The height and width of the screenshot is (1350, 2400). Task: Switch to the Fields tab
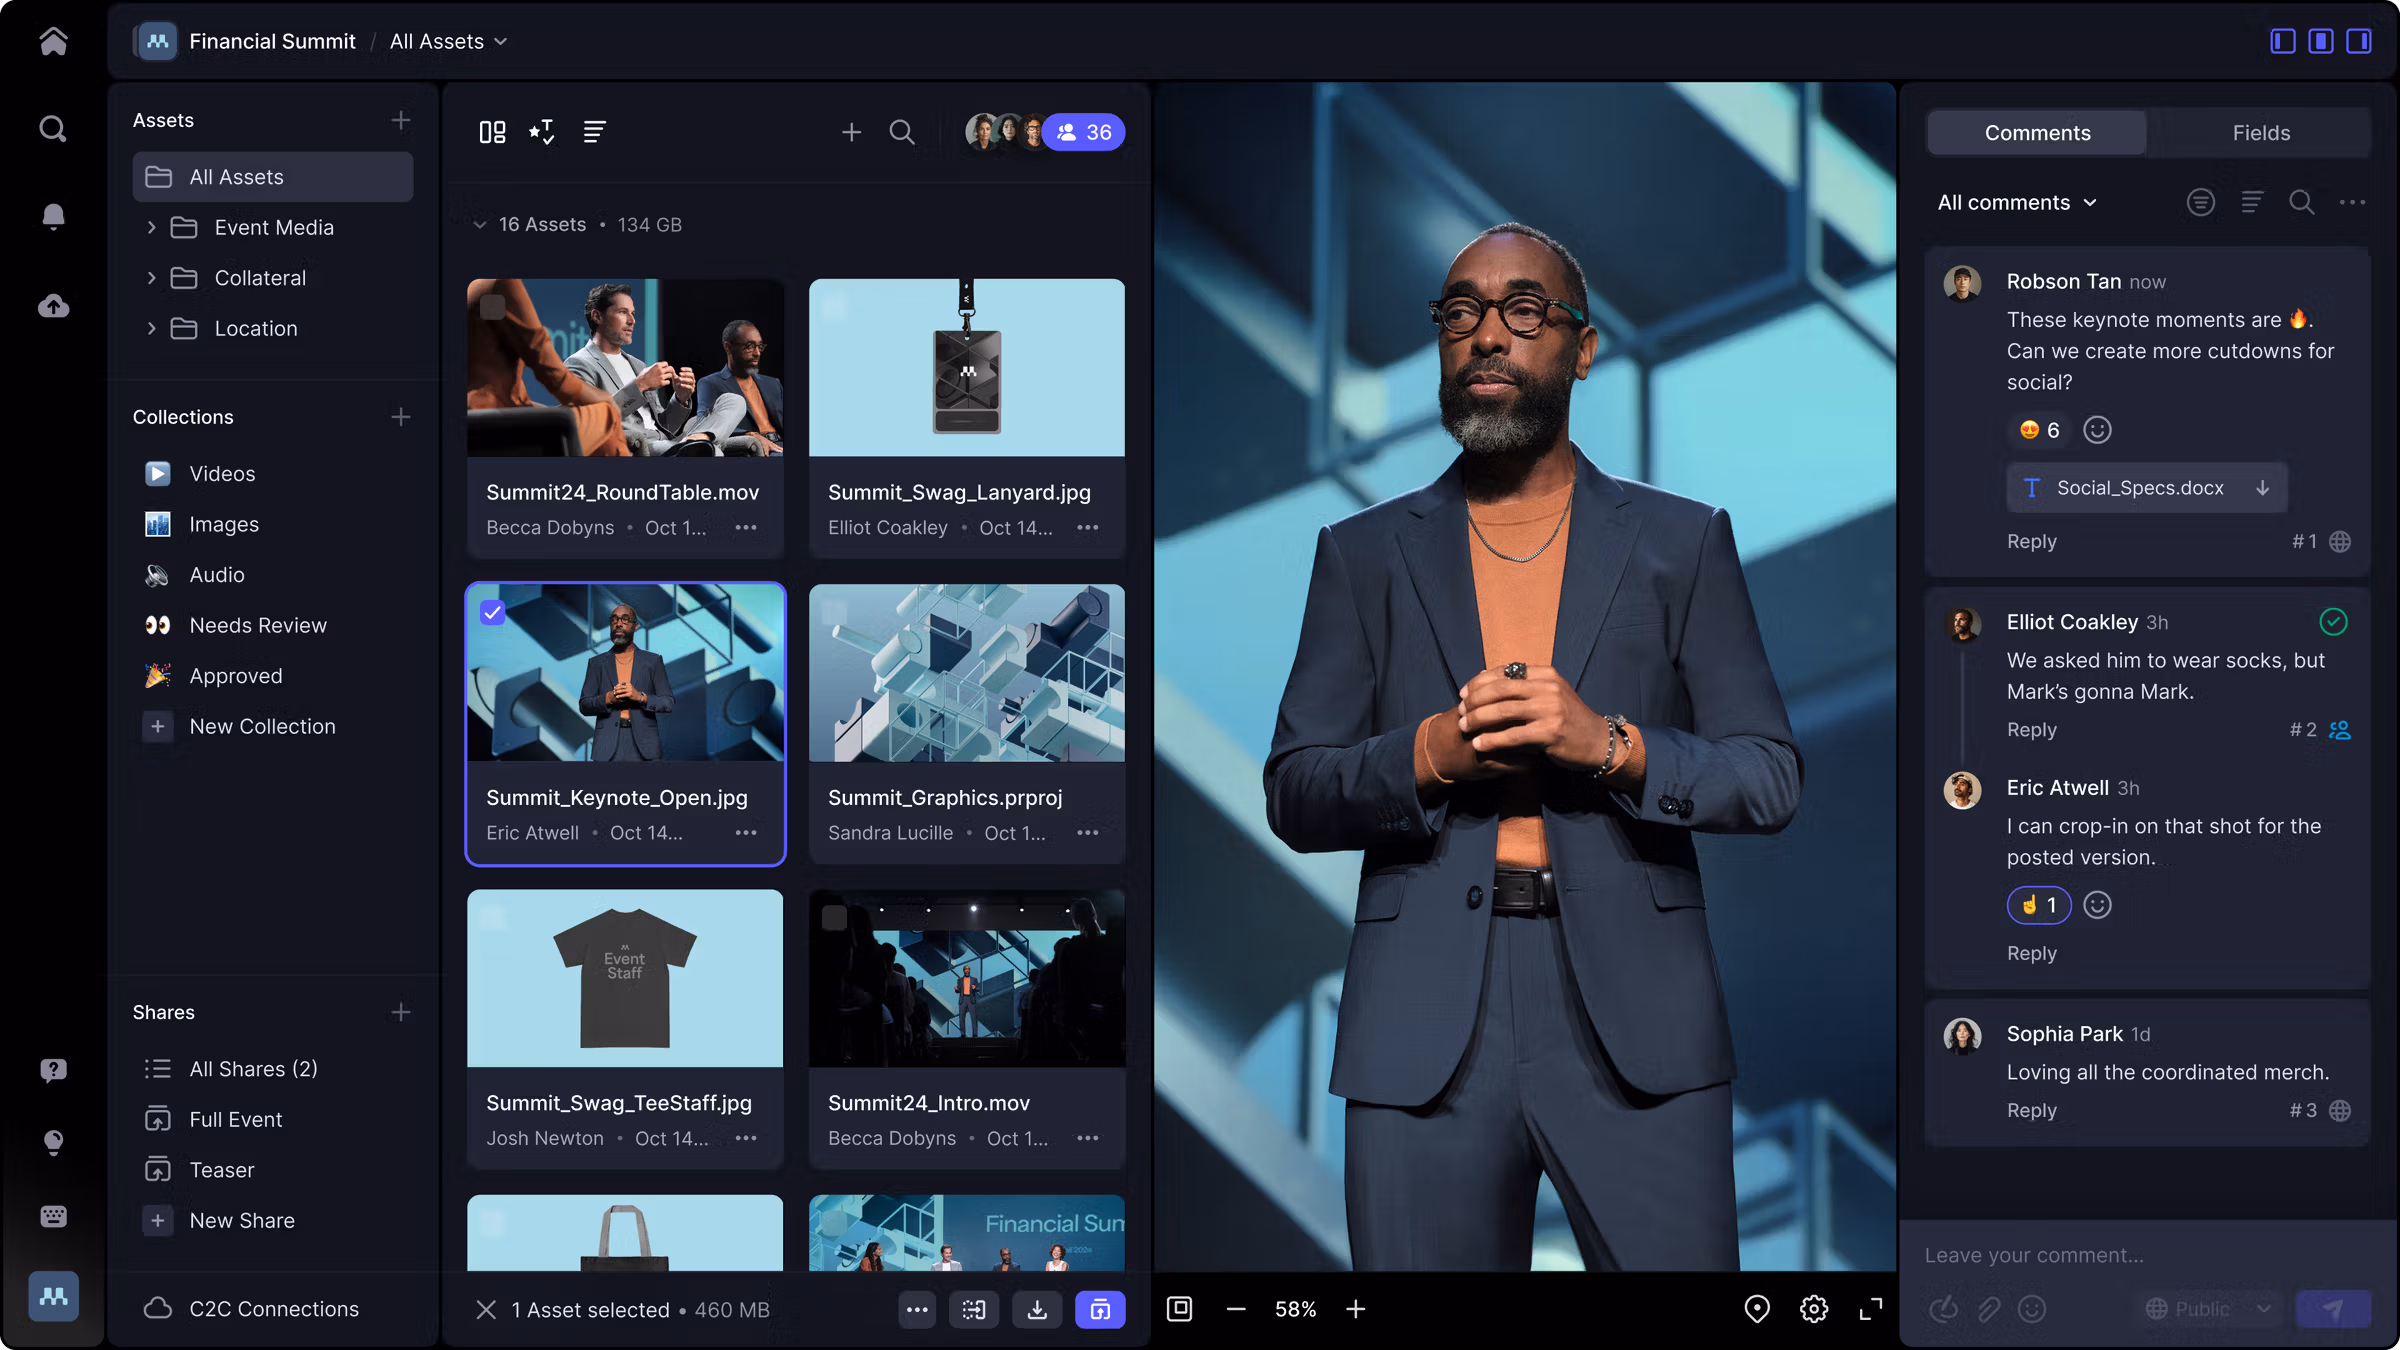tap(2260, 133)
